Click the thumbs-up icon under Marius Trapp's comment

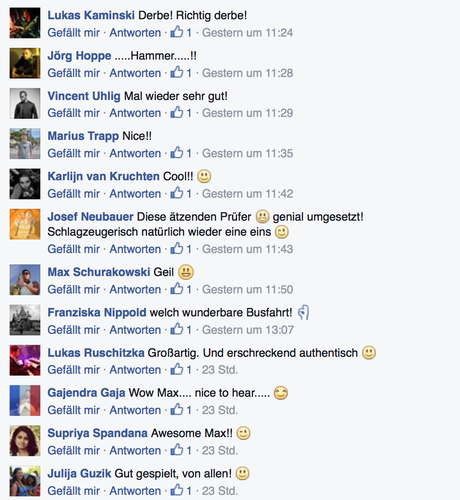coord(177,153)
